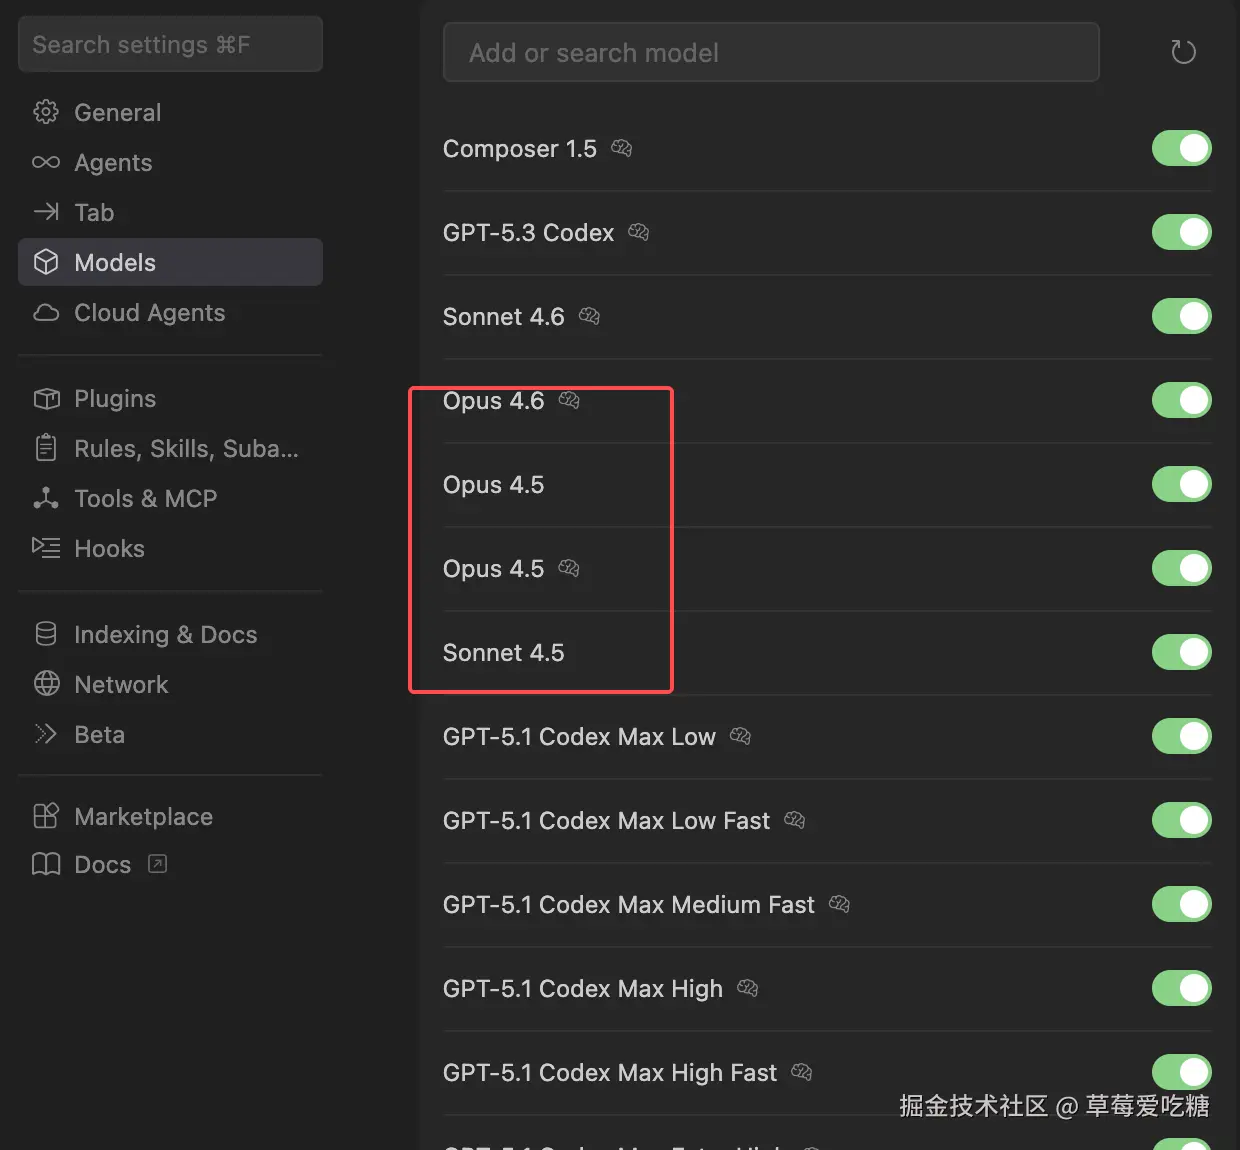Open Indexing & Docs settings
1240x1150 pixels.
coord(170,634)
